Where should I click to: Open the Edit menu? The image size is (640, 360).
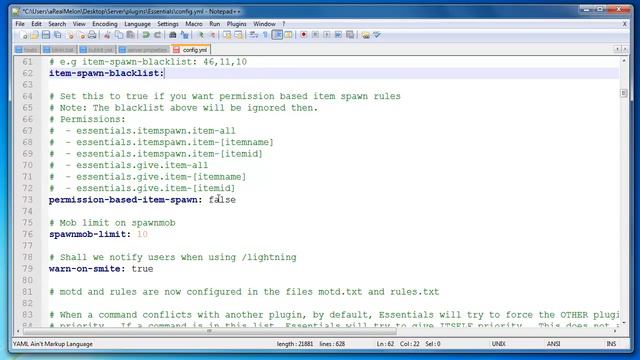[36, 24]
